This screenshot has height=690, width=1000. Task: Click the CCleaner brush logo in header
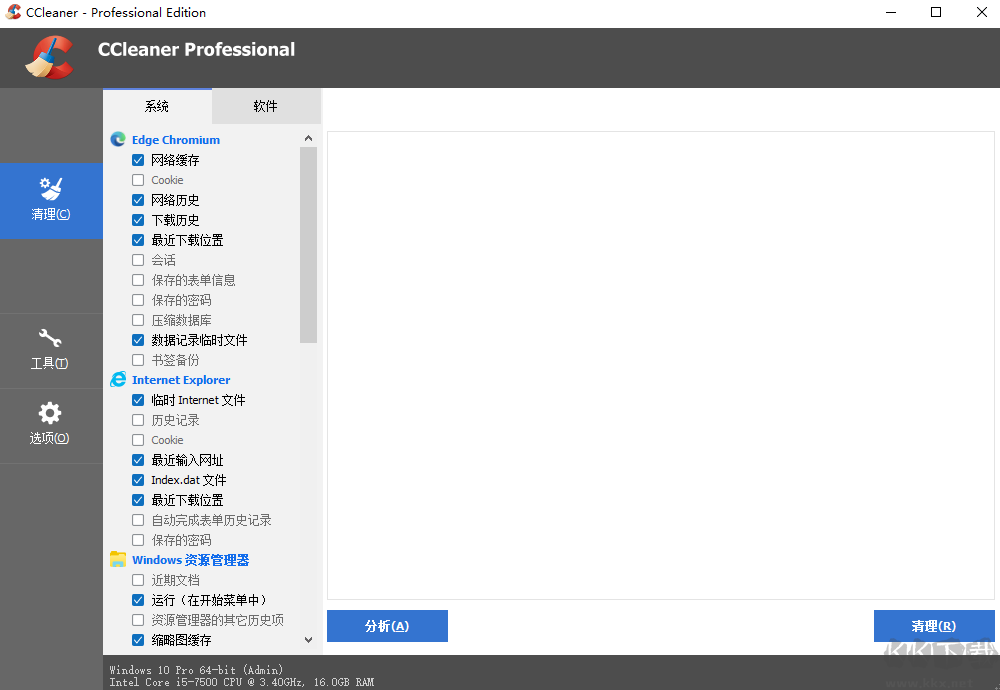(48, 58)
